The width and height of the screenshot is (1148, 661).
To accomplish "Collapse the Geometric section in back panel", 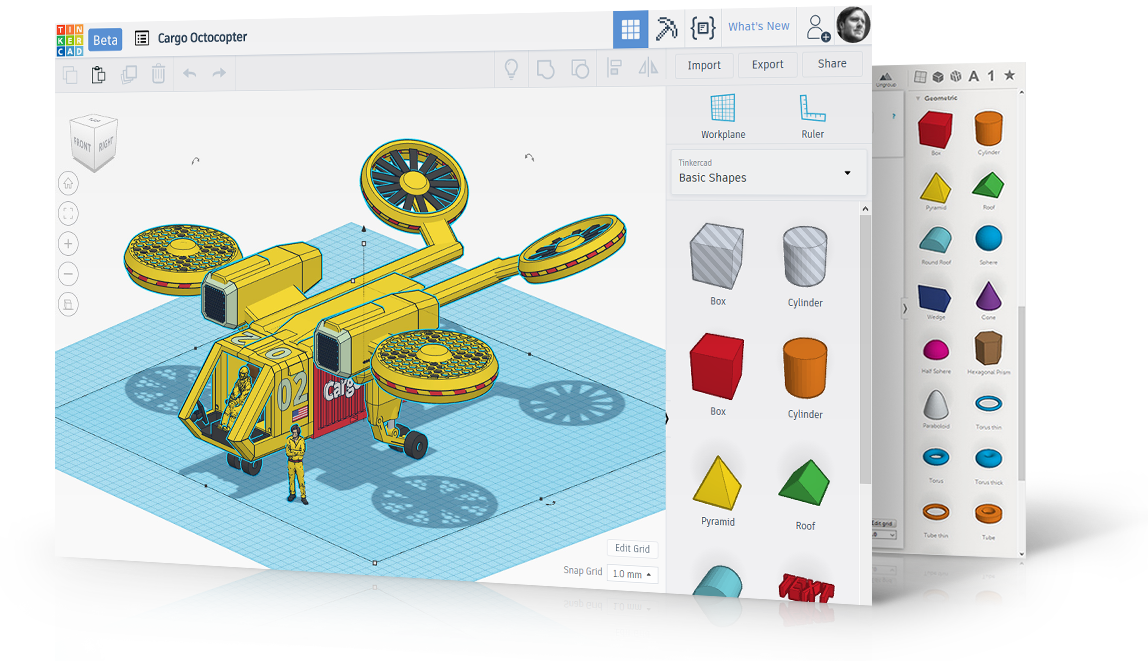I will point(918,98).
